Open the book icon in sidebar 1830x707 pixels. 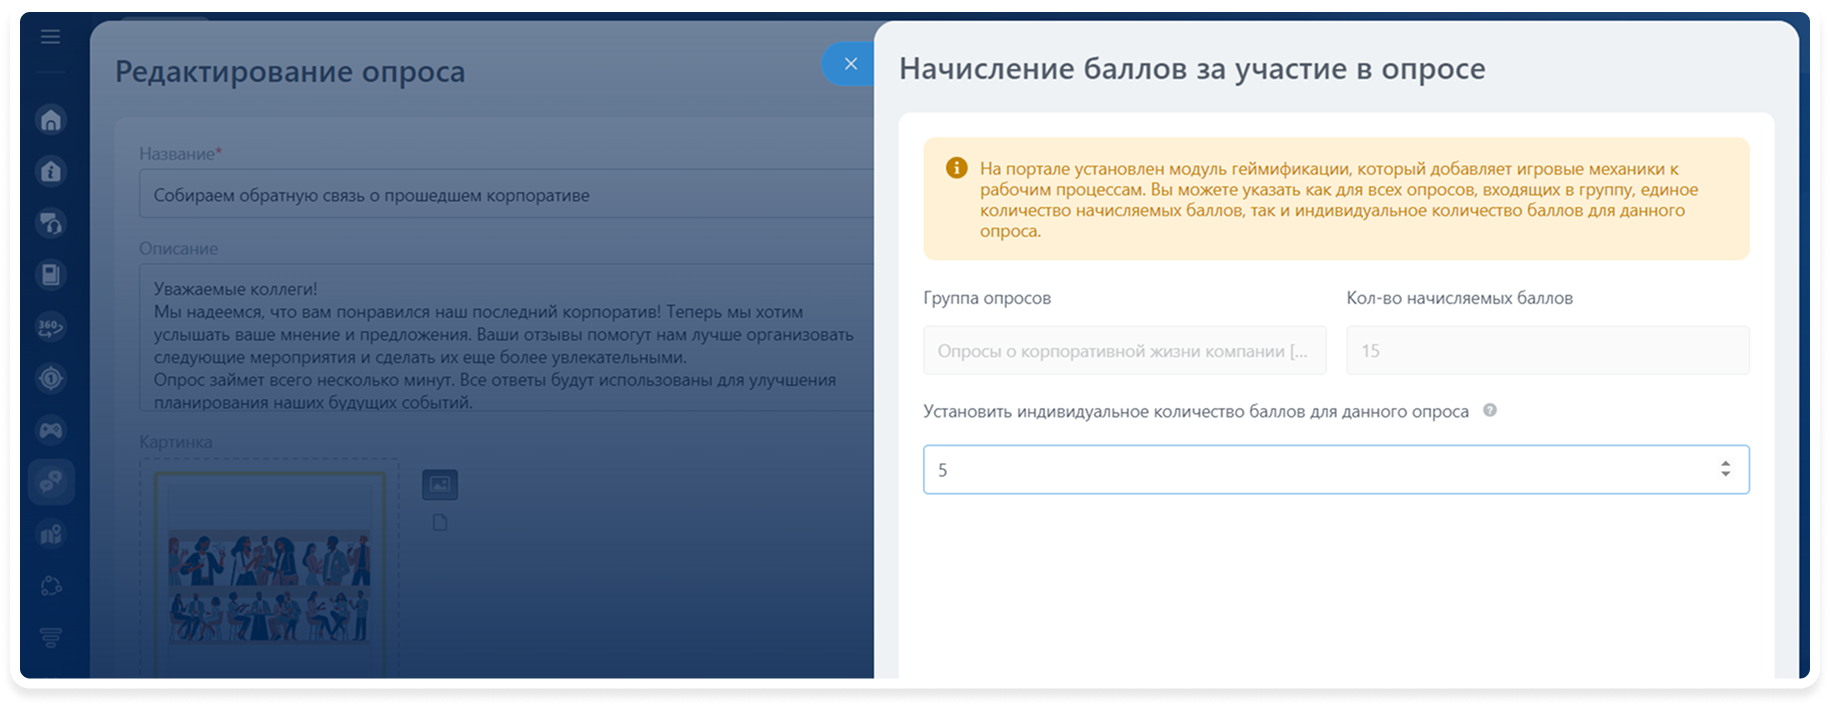pyautogui.click(x=51, y=275)
